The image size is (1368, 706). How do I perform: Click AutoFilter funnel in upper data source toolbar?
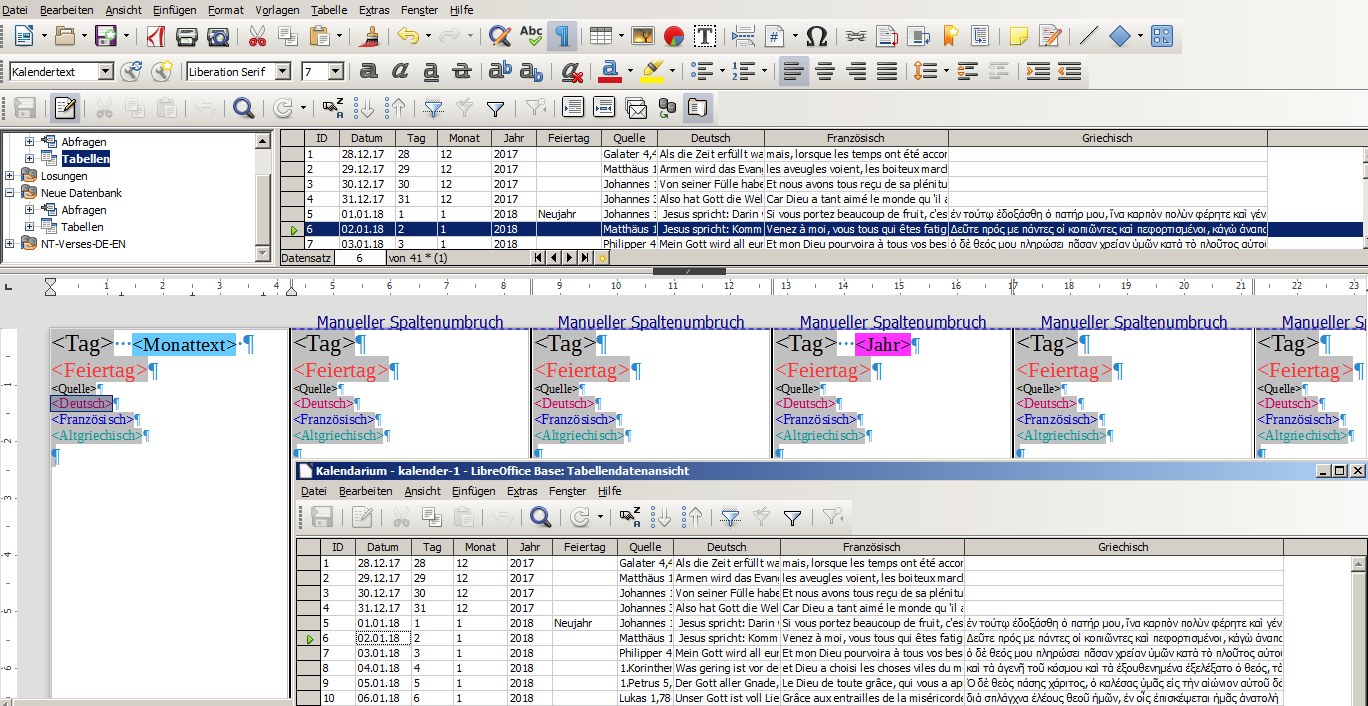point(433,107)
